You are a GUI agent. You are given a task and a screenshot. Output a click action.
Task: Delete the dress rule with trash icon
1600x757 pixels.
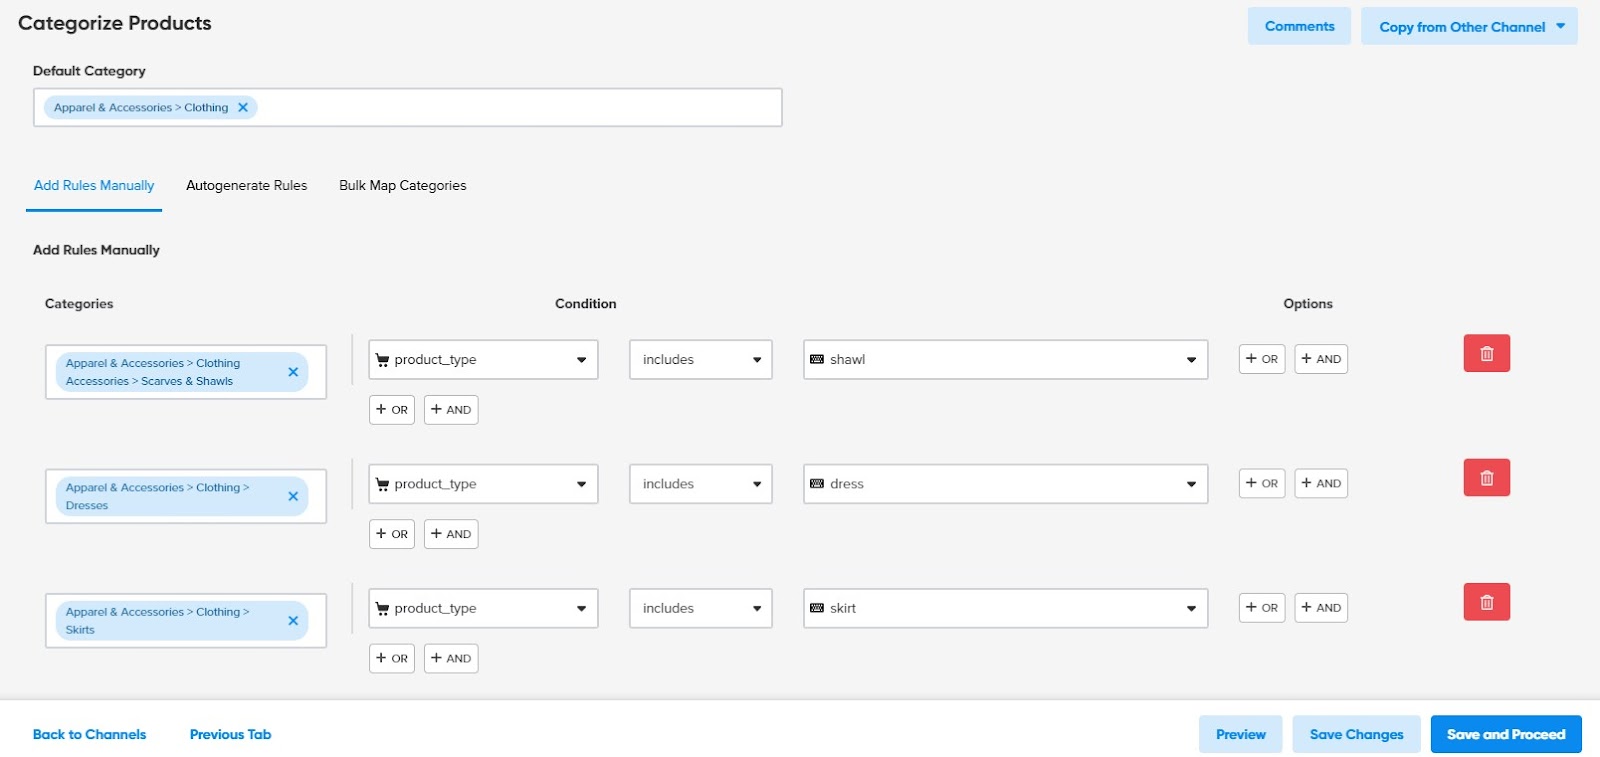pos(1486,478)
